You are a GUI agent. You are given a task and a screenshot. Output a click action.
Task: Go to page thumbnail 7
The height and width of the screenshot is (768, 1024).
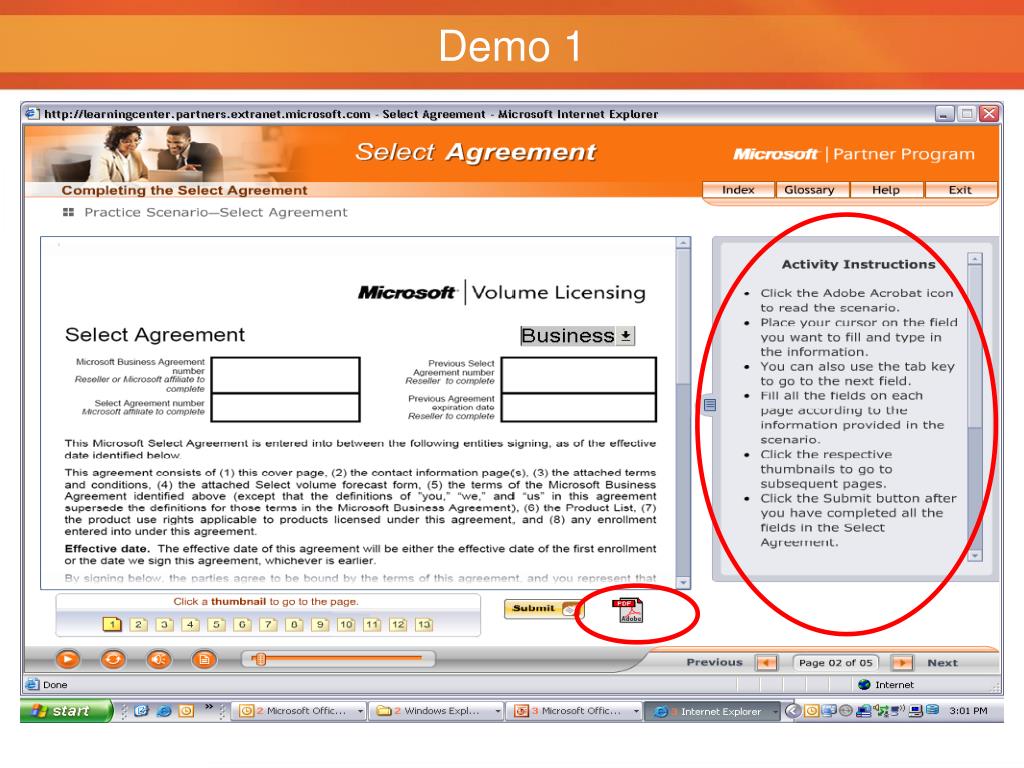pos(268,624)
